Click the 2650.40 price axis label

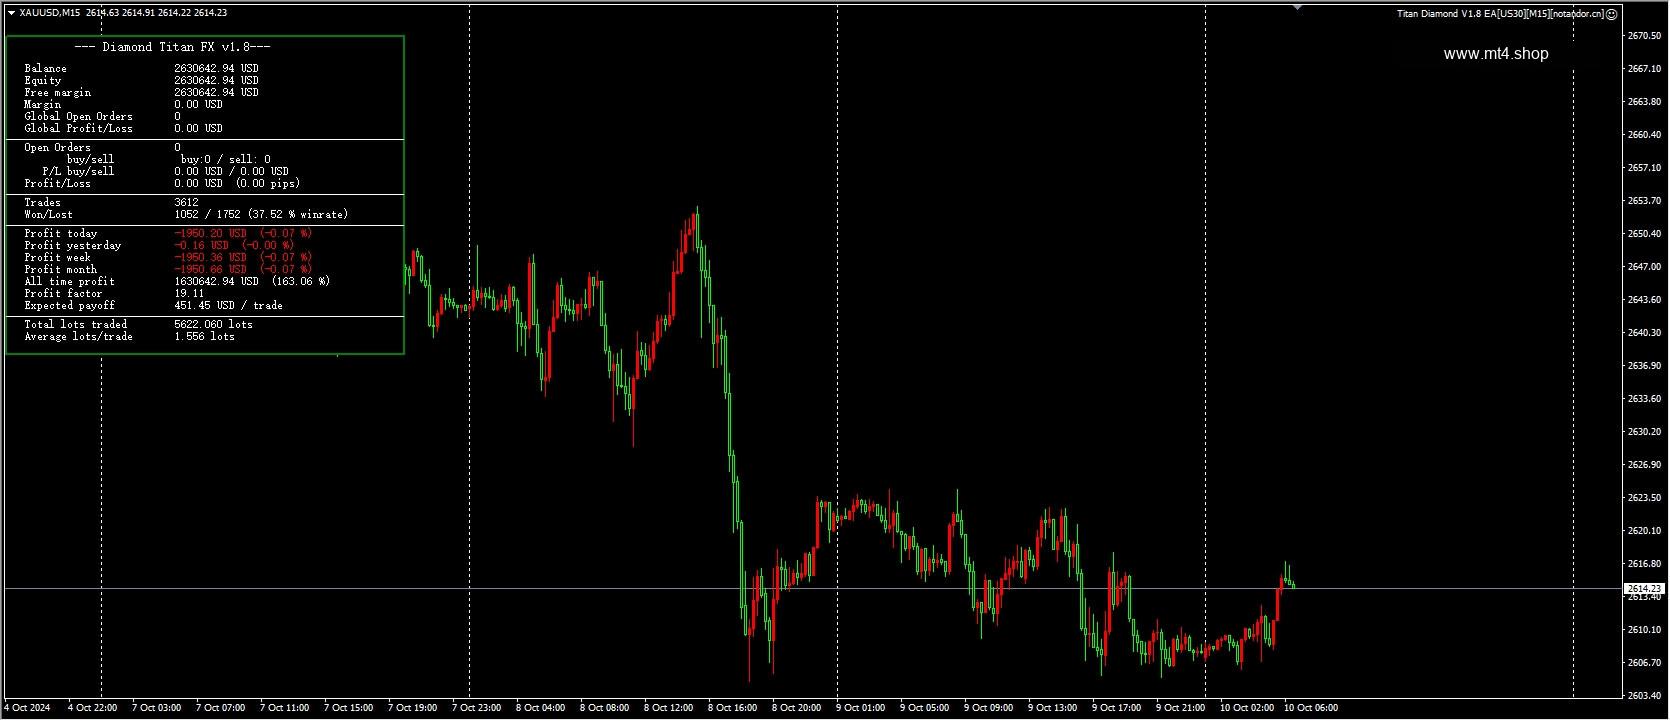(1644, 234)
